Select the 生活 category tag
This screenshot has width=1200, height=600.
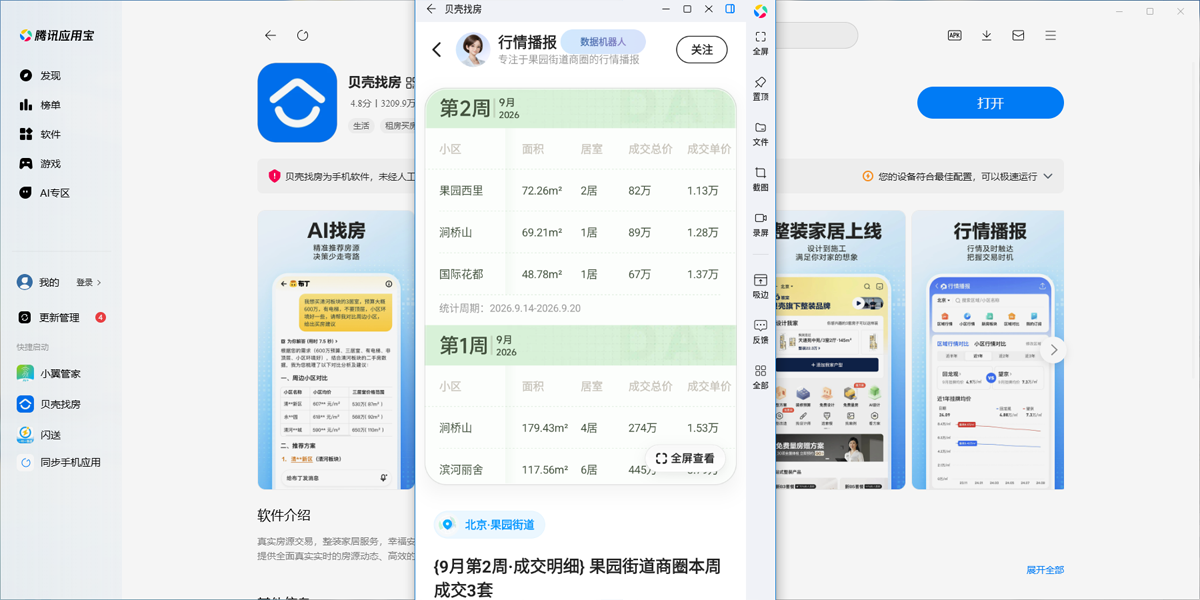[361, 126]
